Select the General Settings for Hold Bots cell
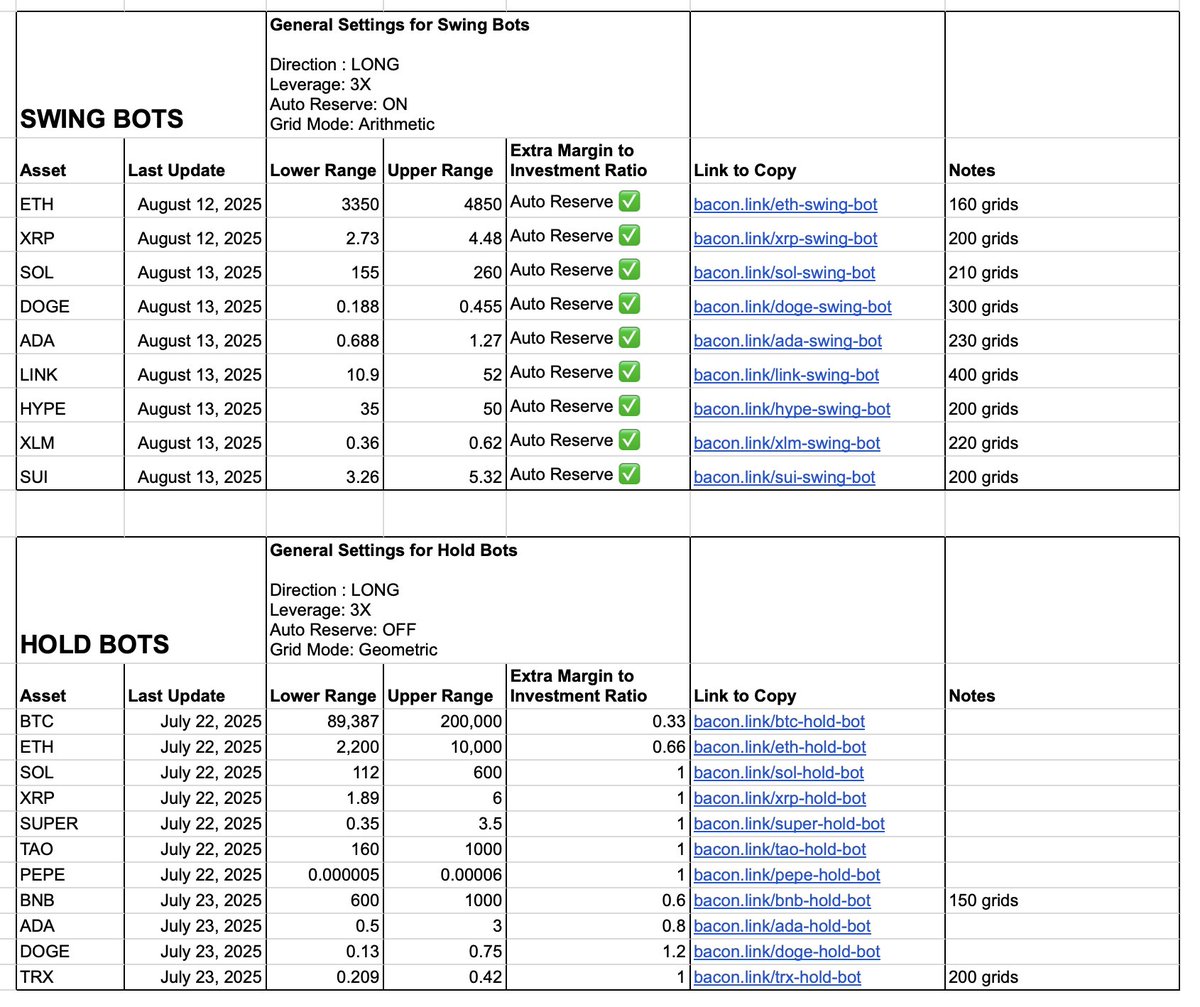1200x1007 pixels. (478, 600)
